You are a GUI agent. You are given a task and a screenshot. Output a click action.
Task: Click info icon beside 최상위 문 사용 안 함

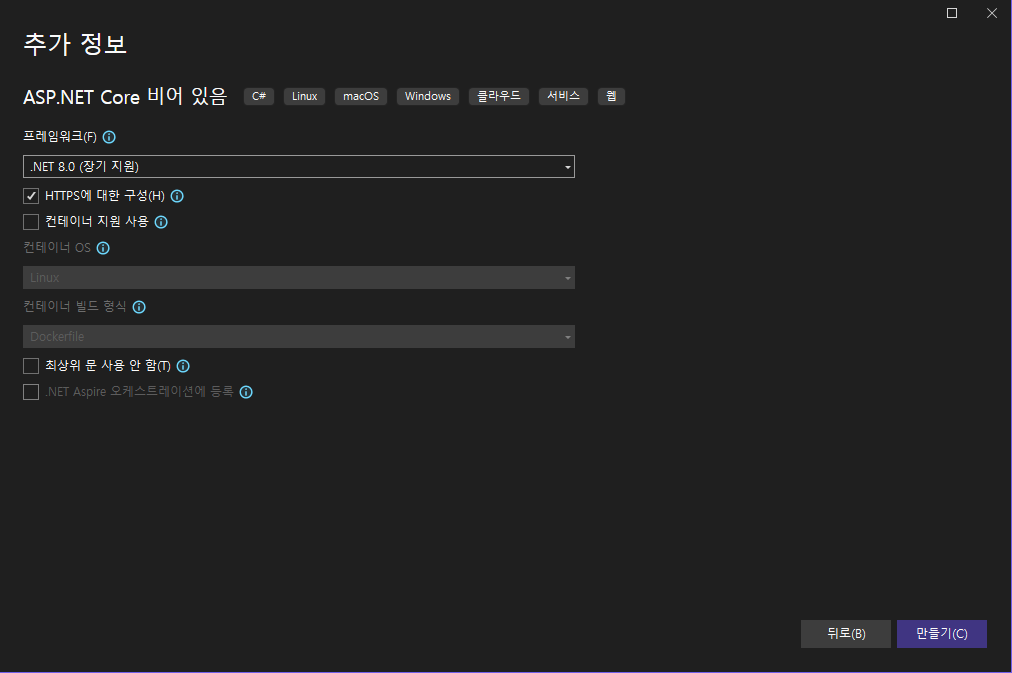[x=183, y=366]
